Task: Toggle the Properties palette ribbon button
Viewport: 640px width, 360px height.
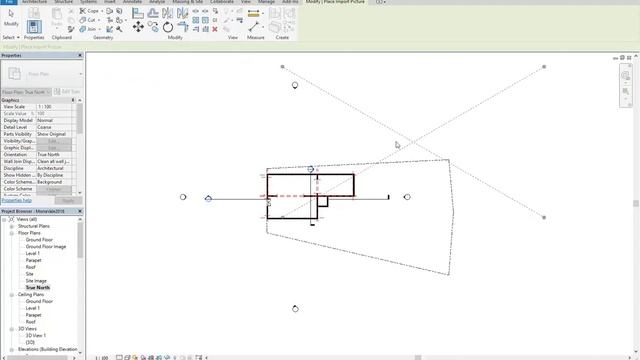Action: click(34, 27)
